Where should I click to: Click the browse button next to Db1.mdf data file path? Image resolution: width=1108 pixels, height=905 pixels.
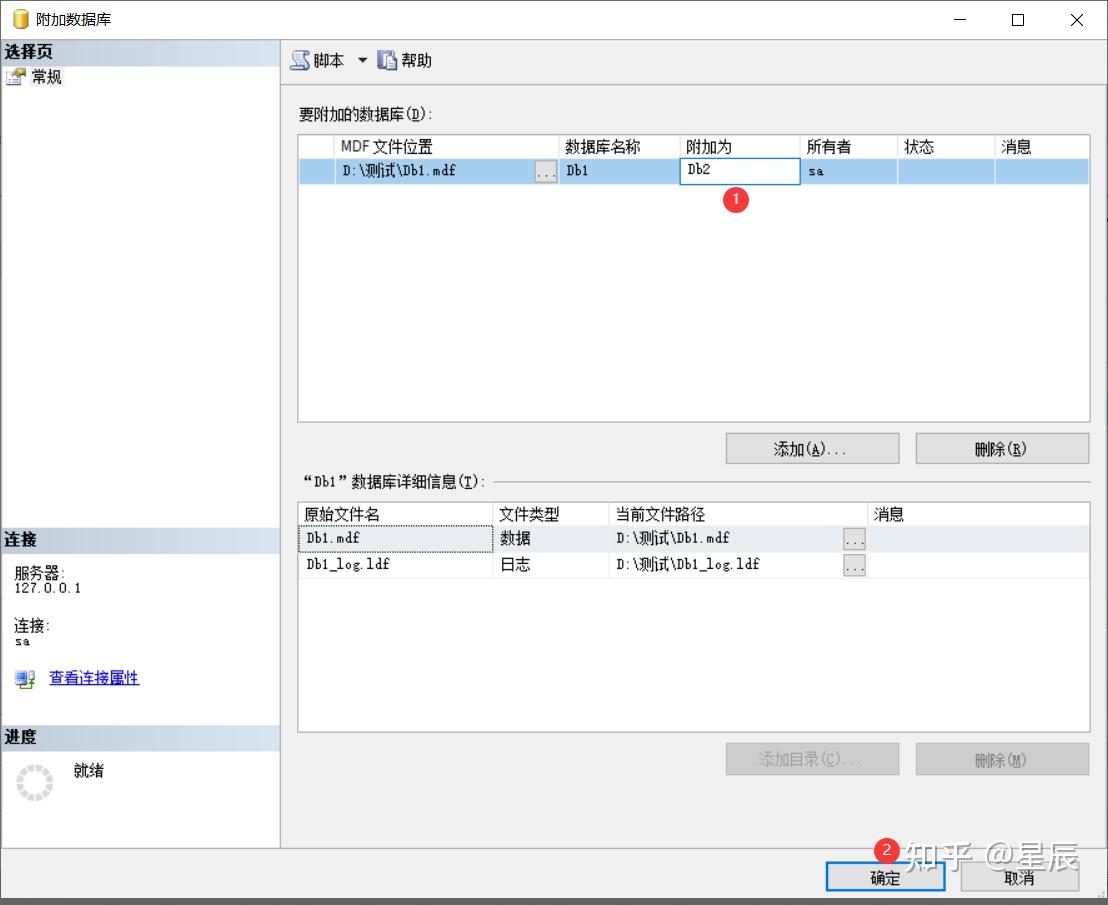click(853, 538)
